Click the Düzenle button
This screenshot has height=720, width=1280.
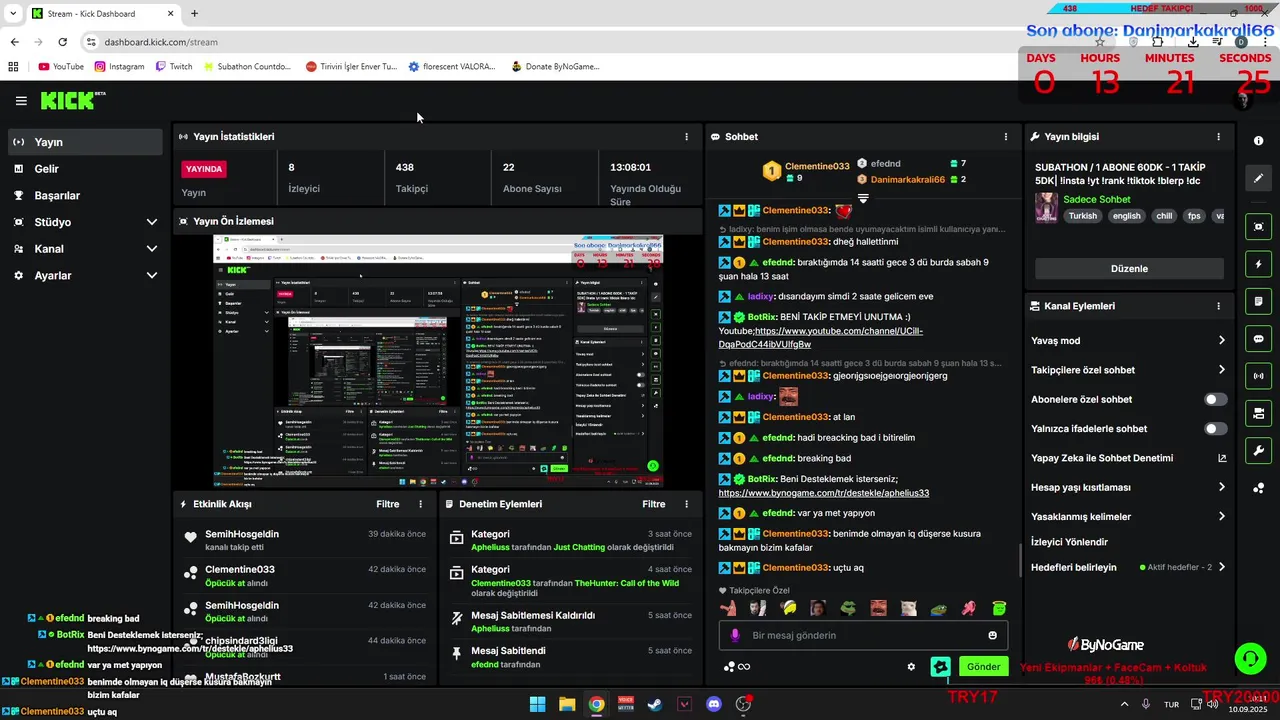pos(1129,269)
